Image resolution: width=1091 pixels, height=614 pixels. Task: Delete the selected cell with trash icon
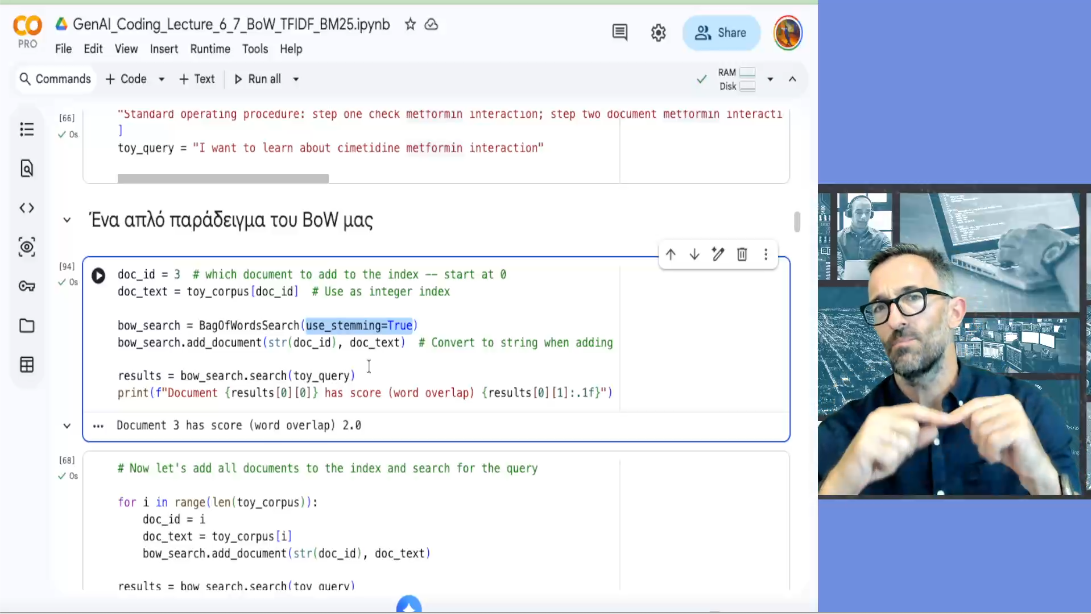(742, 254)
